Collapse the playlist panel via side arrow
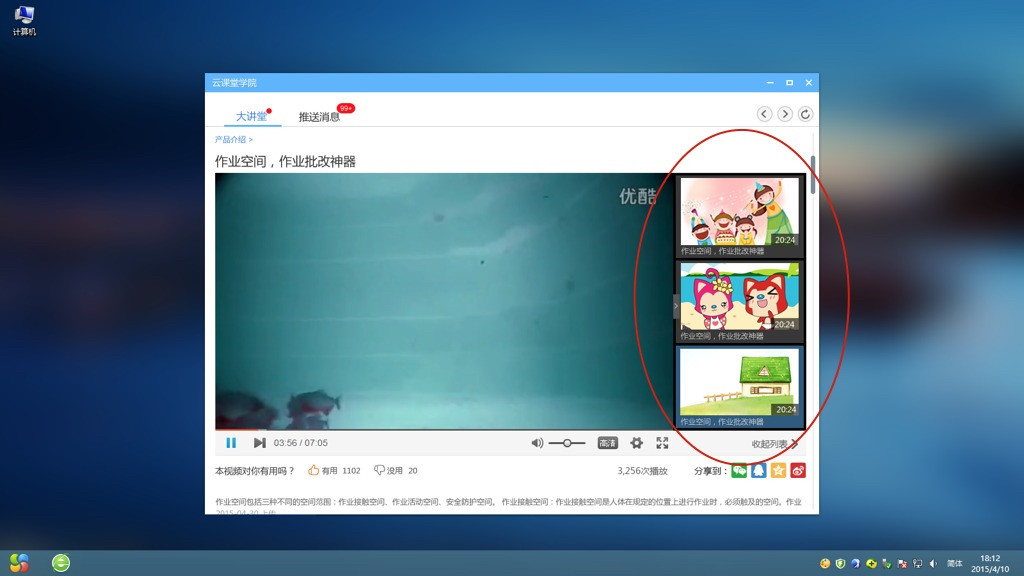The height and width of the screenshot is (576, 1024). tap(676, 306)
